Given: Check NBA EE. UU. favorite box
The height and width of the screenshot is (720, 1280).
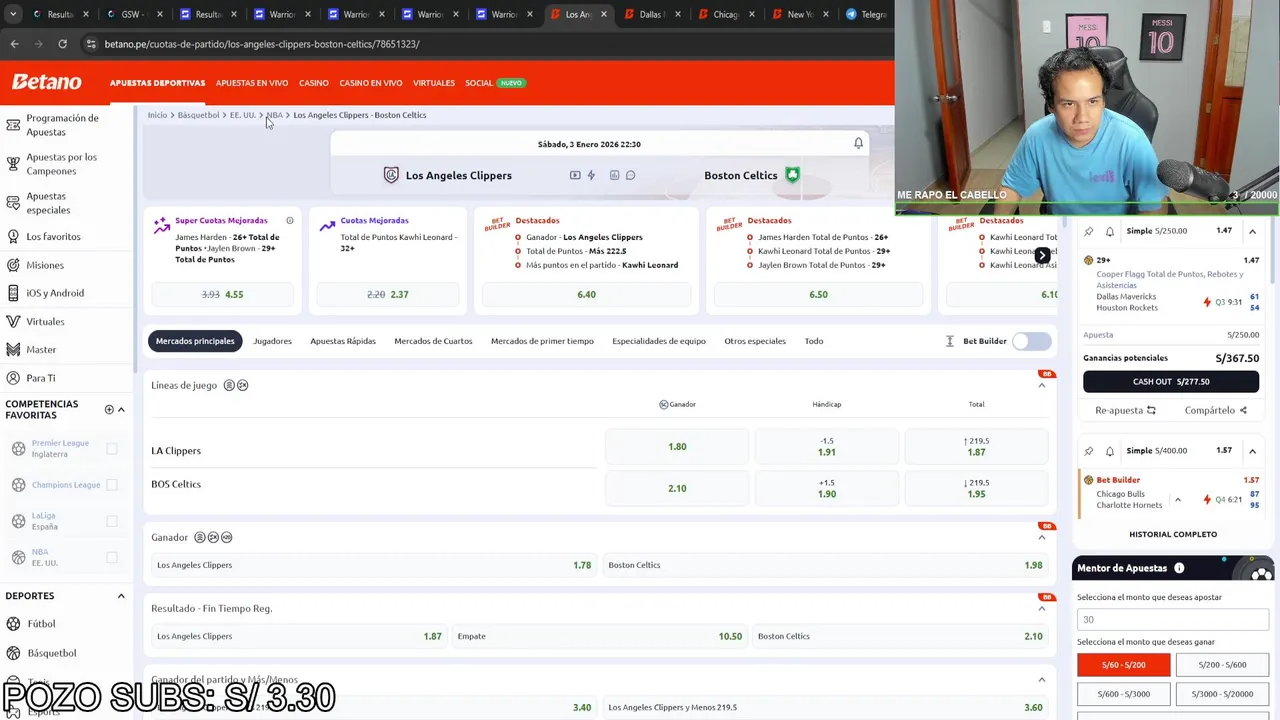Looking at the screenshot, I should pos(112,557).
